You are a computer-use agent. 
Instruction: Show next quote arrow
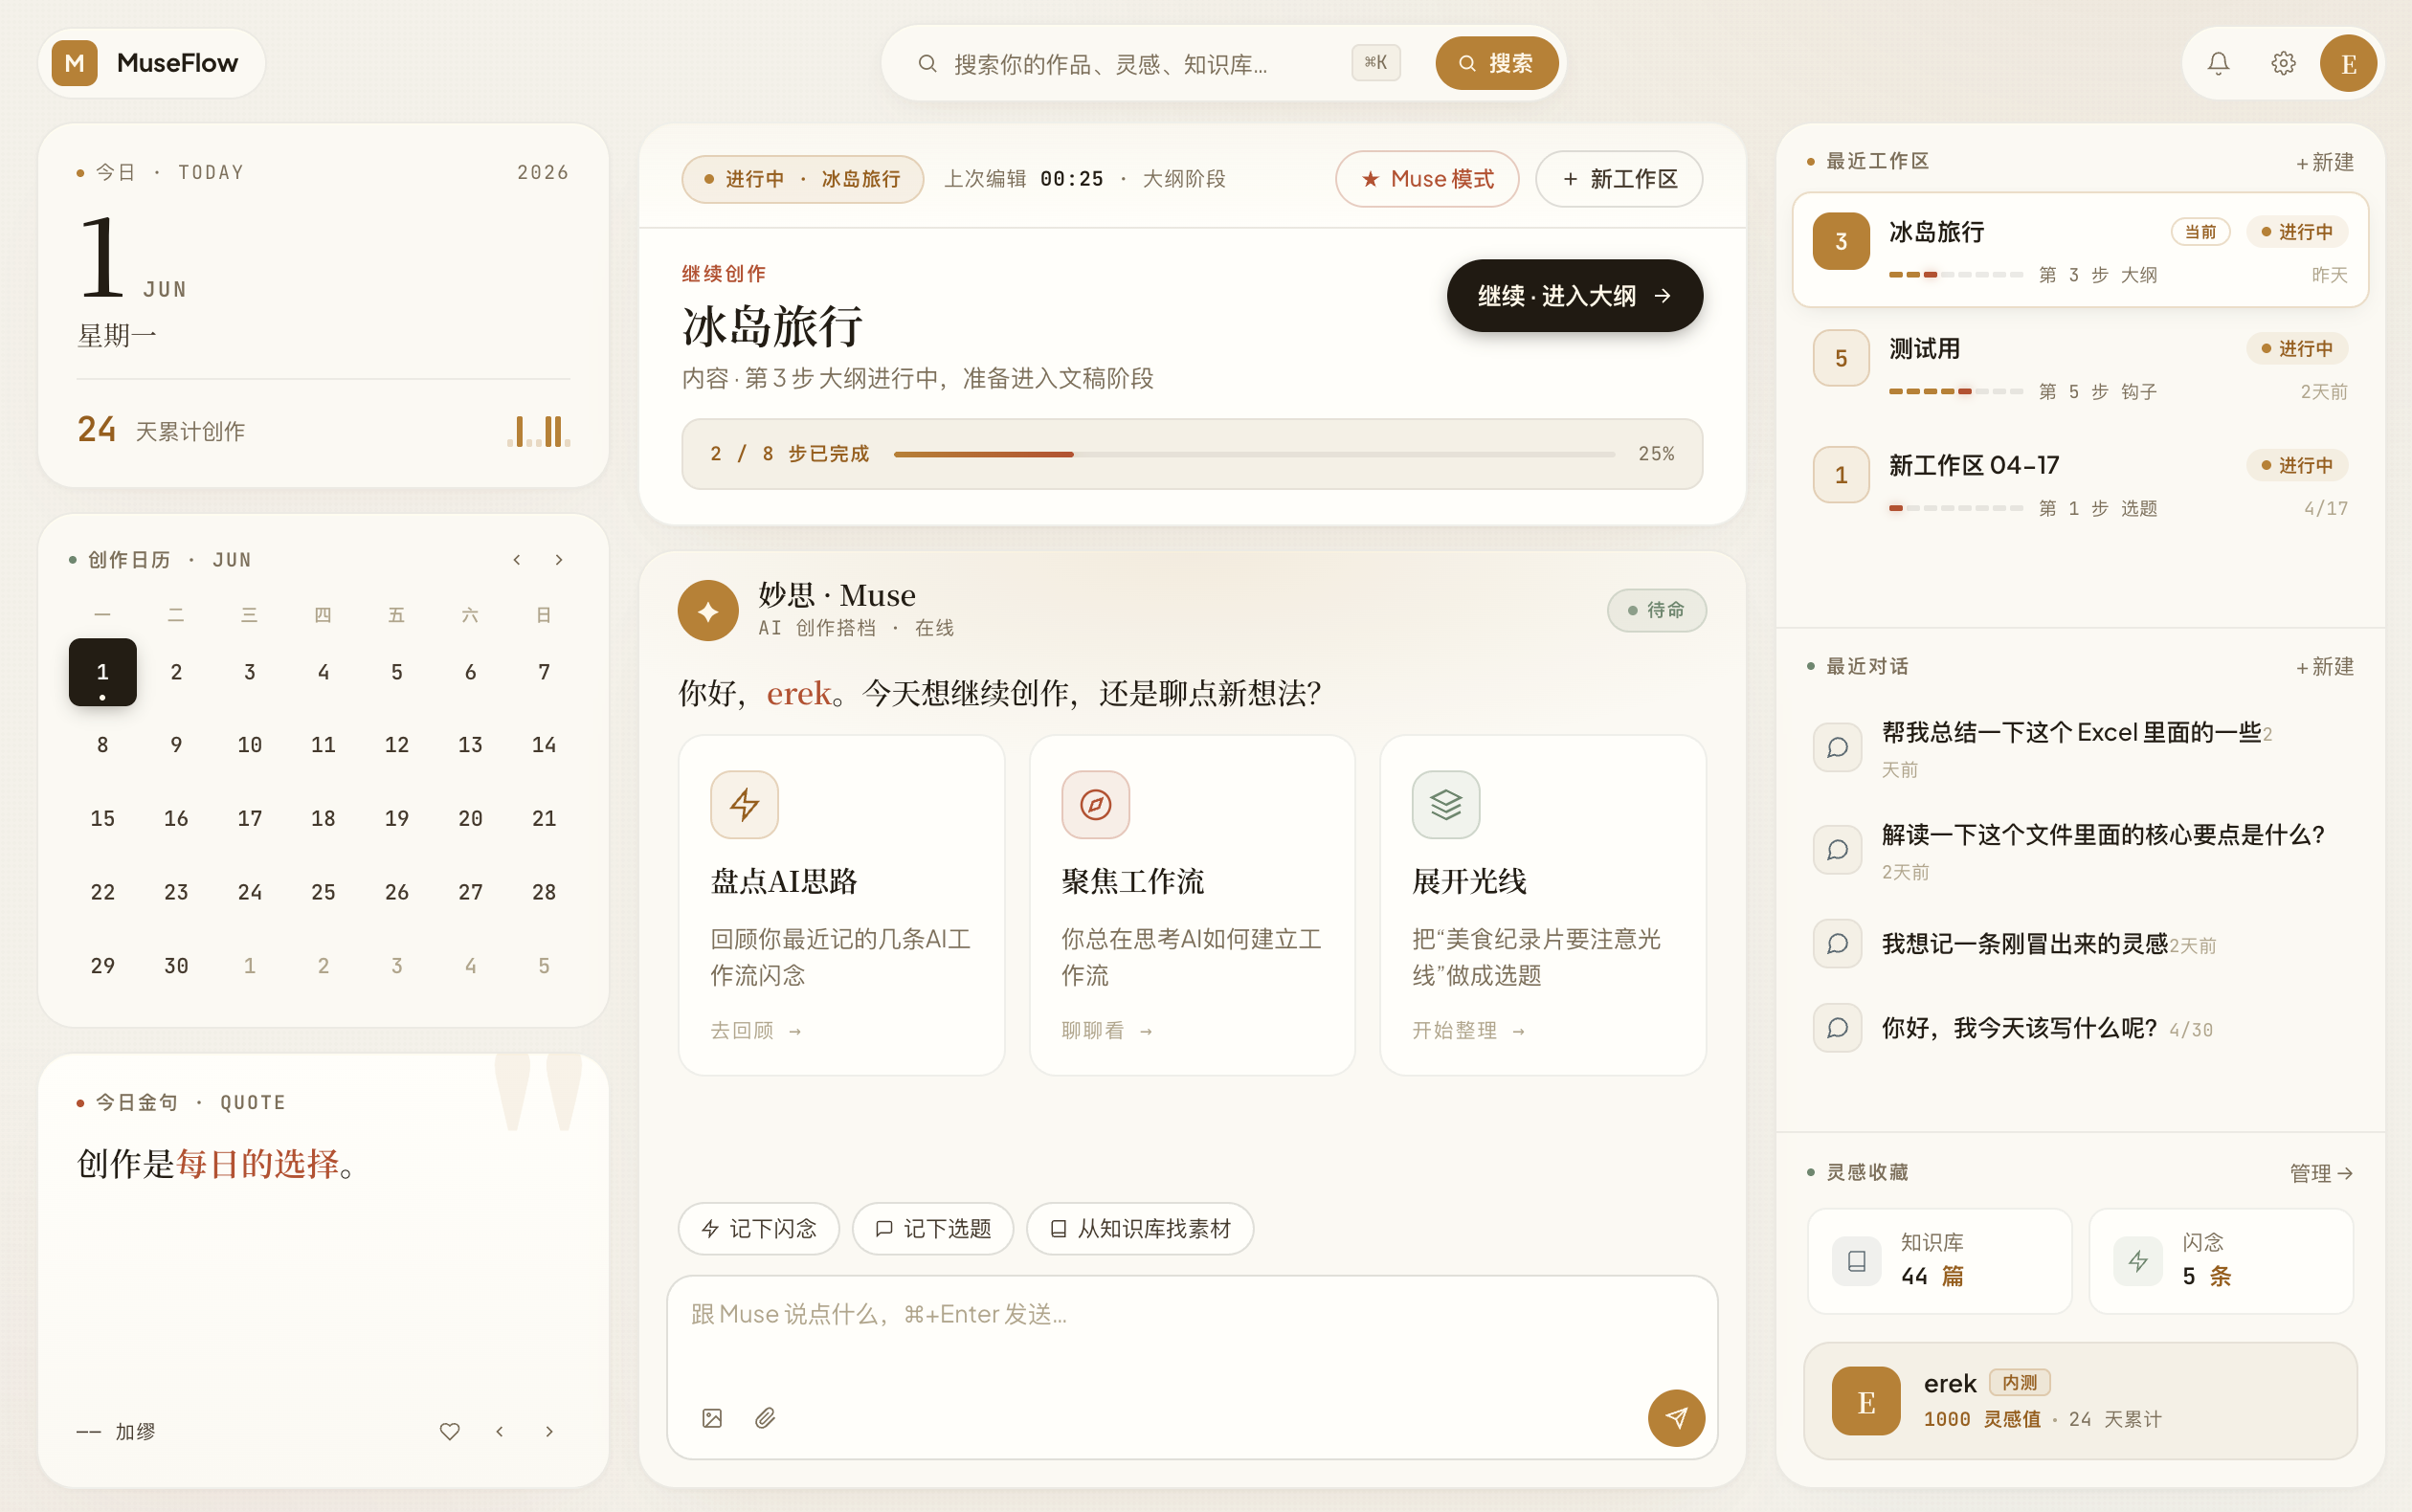(x=549, y=1431)
